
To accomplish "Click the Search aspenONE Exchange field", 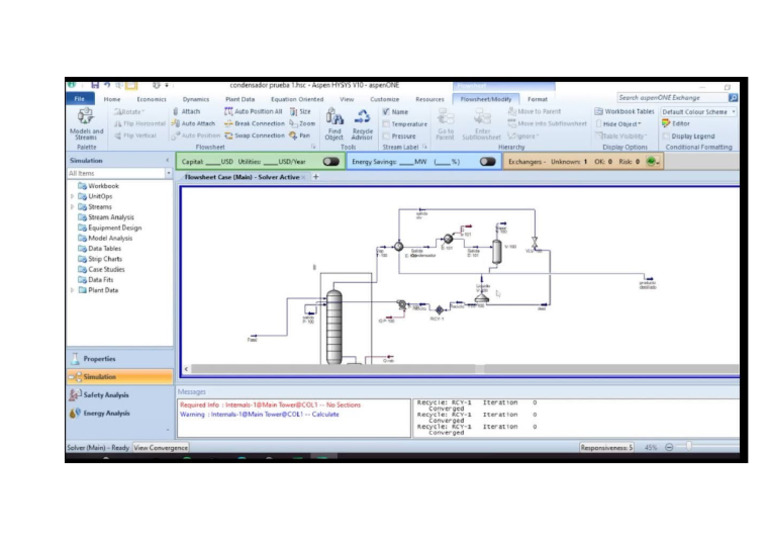I will [672, 98].
